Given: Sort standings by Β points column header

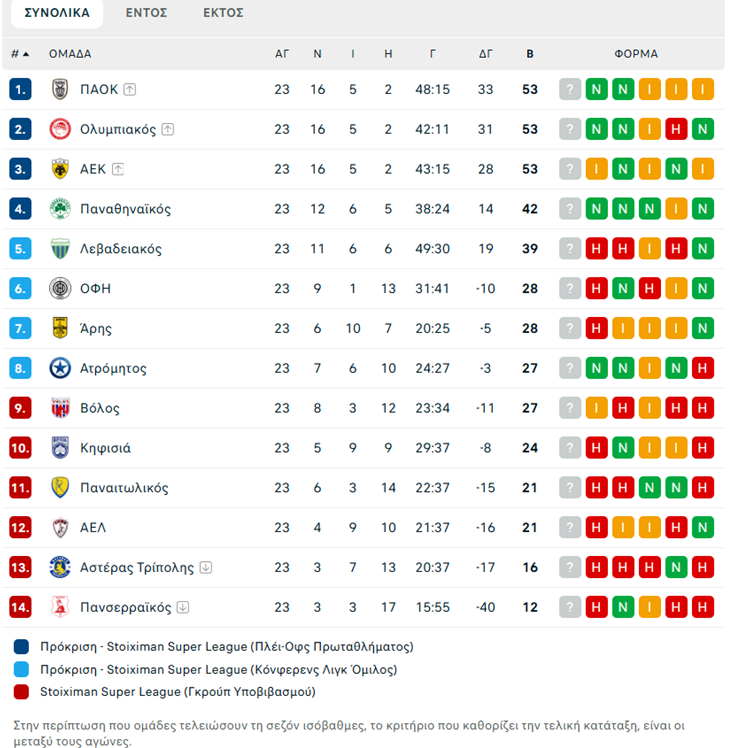Looking at the screenshot, I should (530, 54).
